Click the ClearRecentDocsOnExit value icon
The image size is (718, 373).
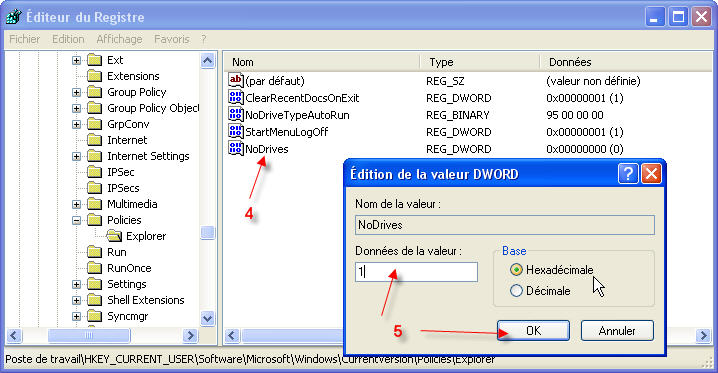coord(235,97)
